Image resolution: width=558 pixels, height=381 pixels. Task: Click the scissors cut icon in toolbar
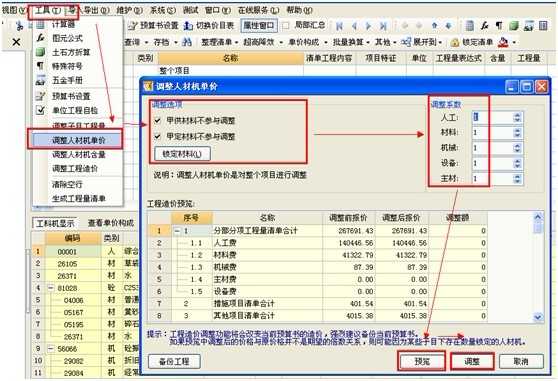coord(20,26)
